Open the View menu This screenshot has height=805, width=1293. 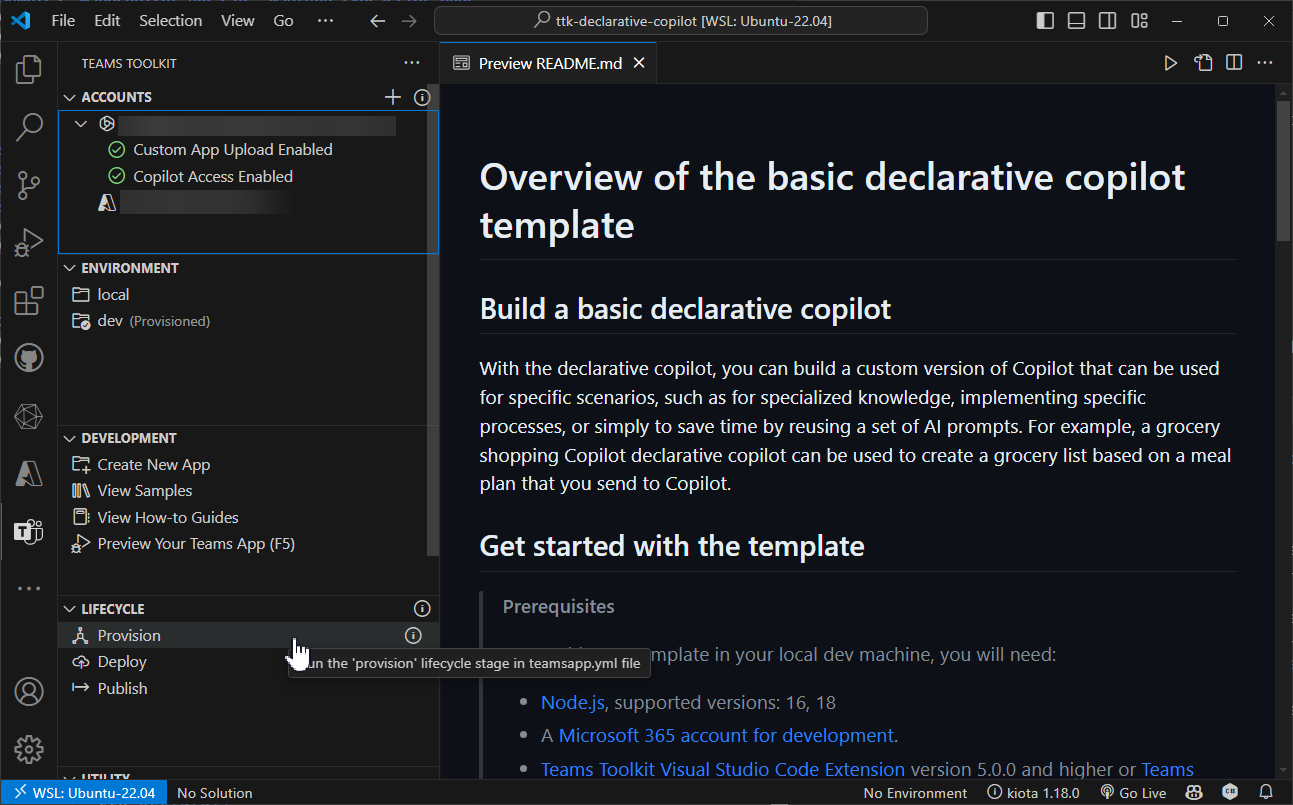[237, 21]
